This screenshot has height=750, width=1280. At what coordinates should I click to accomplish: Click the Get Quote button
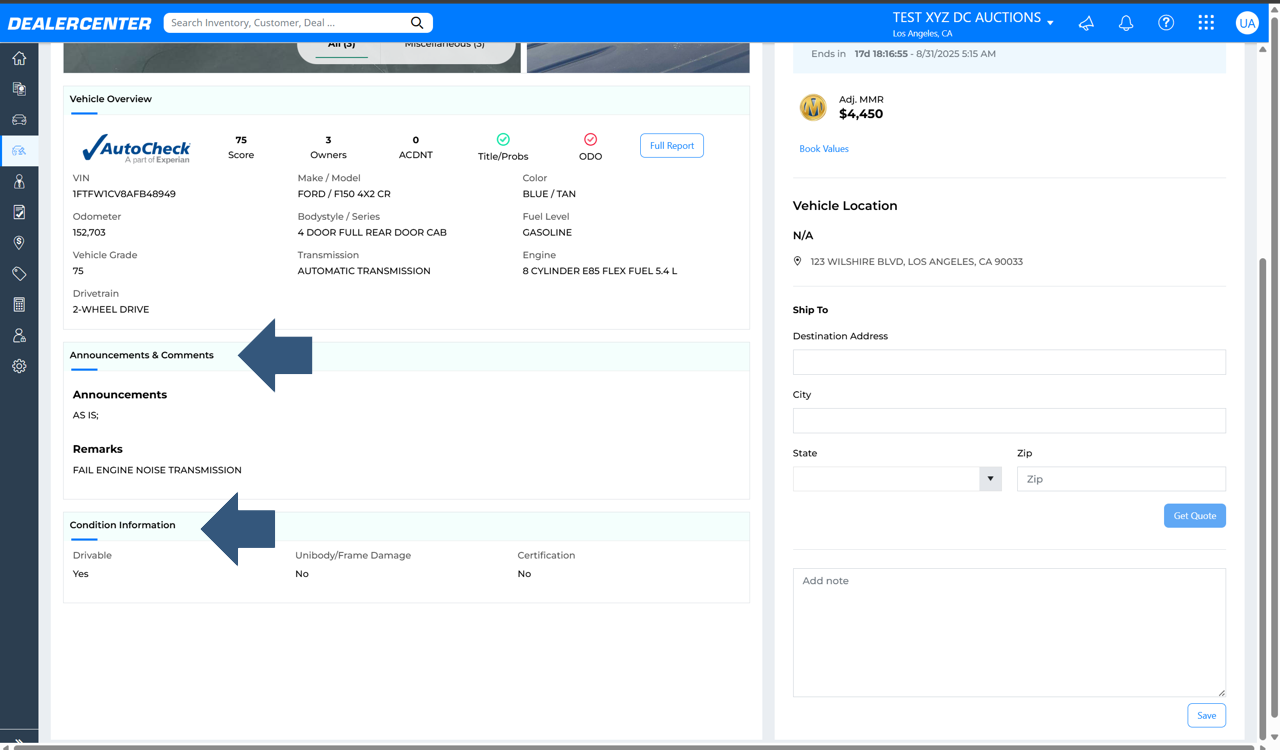[x=1195, y=516]
